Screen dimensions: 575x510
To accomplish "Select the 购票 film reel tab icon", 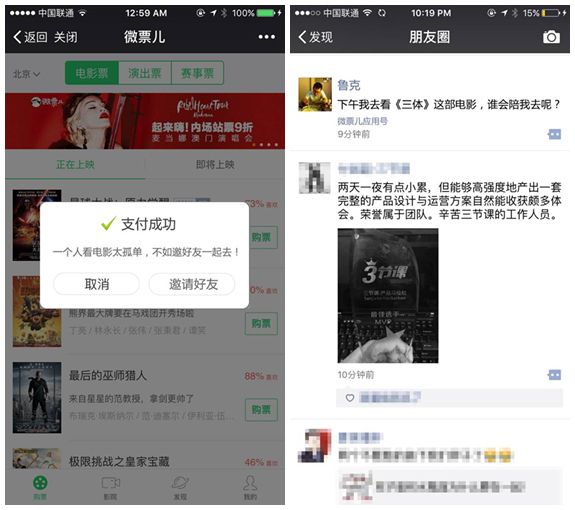I will tap(40, 483).
